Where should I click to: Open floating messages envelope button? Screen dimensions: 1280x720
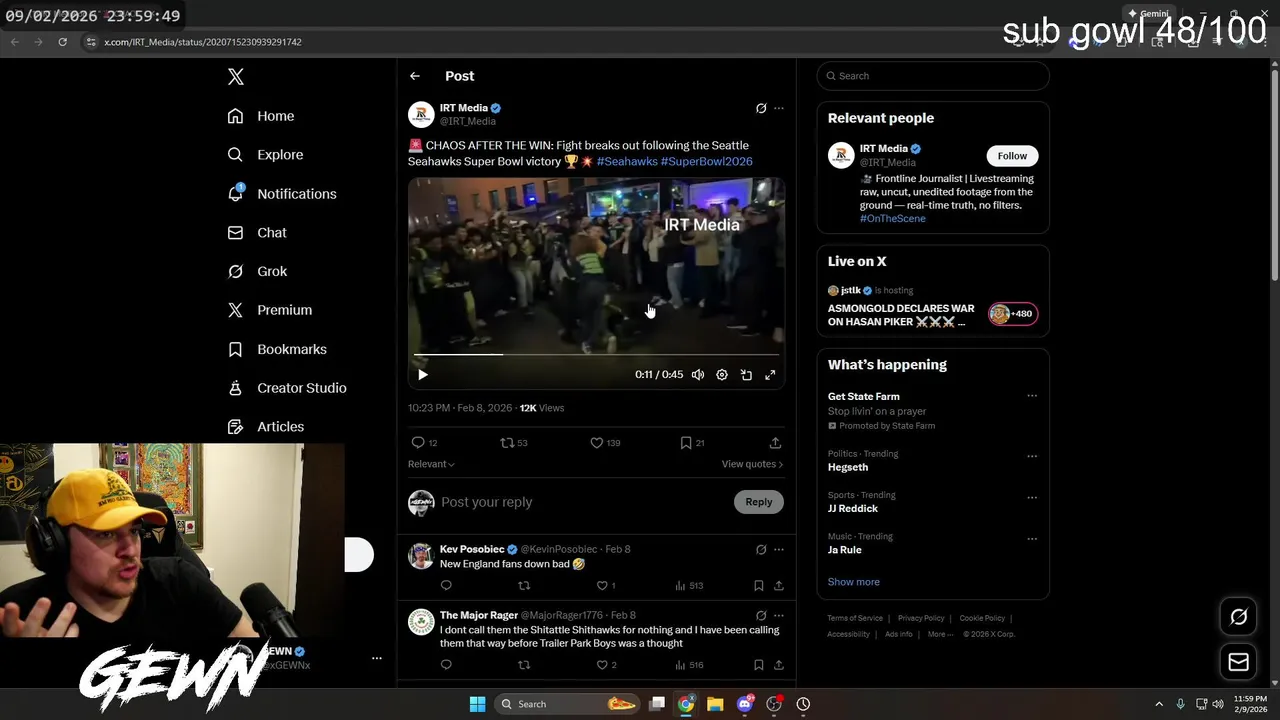[x=1238, y=662]
